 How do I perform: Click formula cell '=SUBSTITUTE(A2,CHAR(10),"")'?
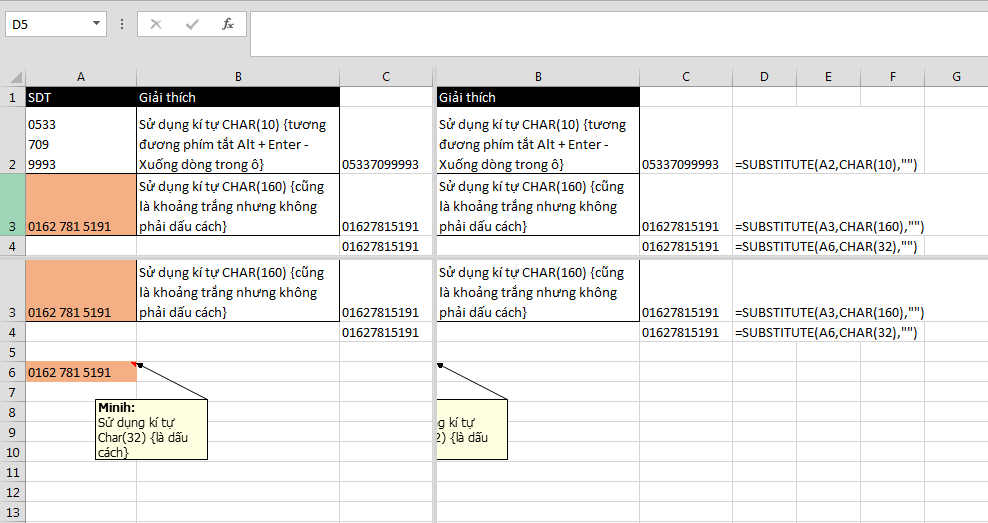pos(826,164)
